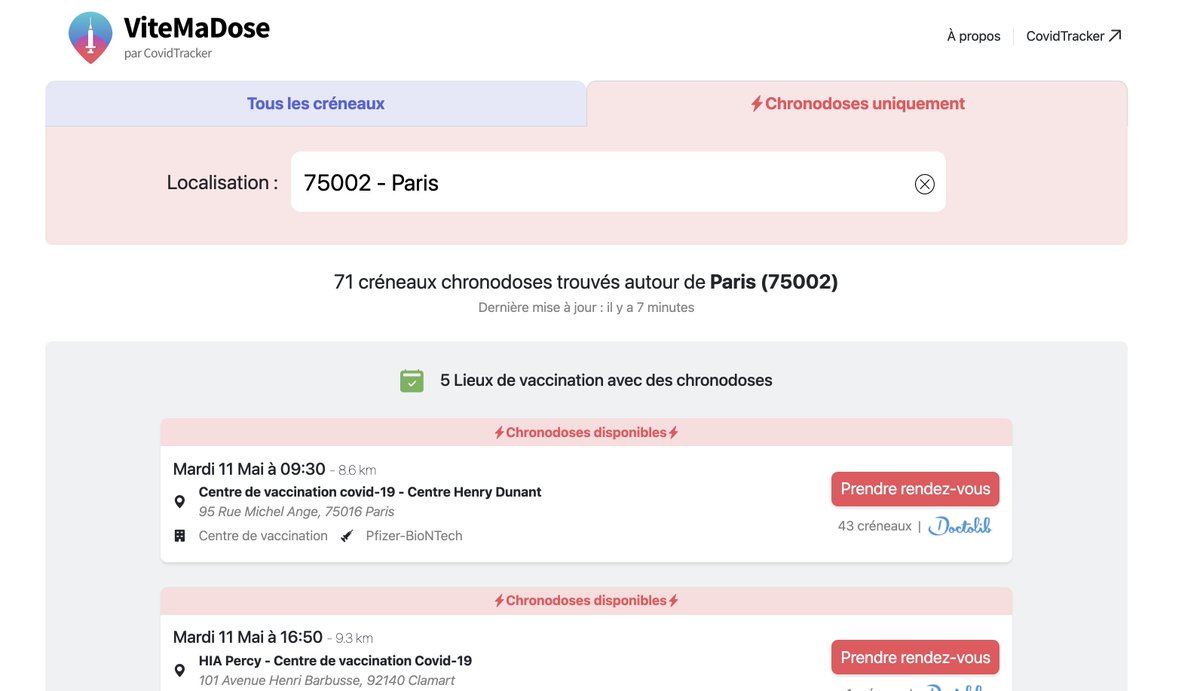The image size is (1200, 691).
Task: Book the Centre Henry Dunant appointment via Prendre rendez-vous
Action: (915, 489)
